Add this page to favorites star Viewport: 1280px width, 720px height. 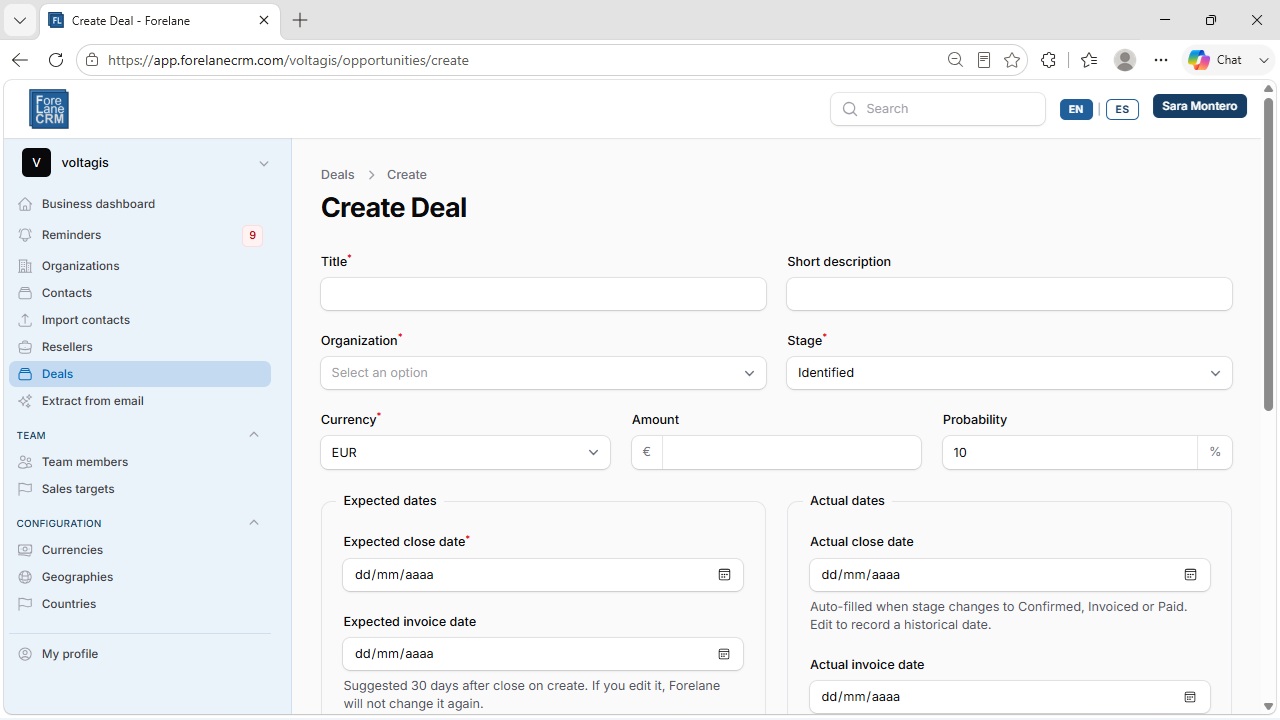(1012, 60)
